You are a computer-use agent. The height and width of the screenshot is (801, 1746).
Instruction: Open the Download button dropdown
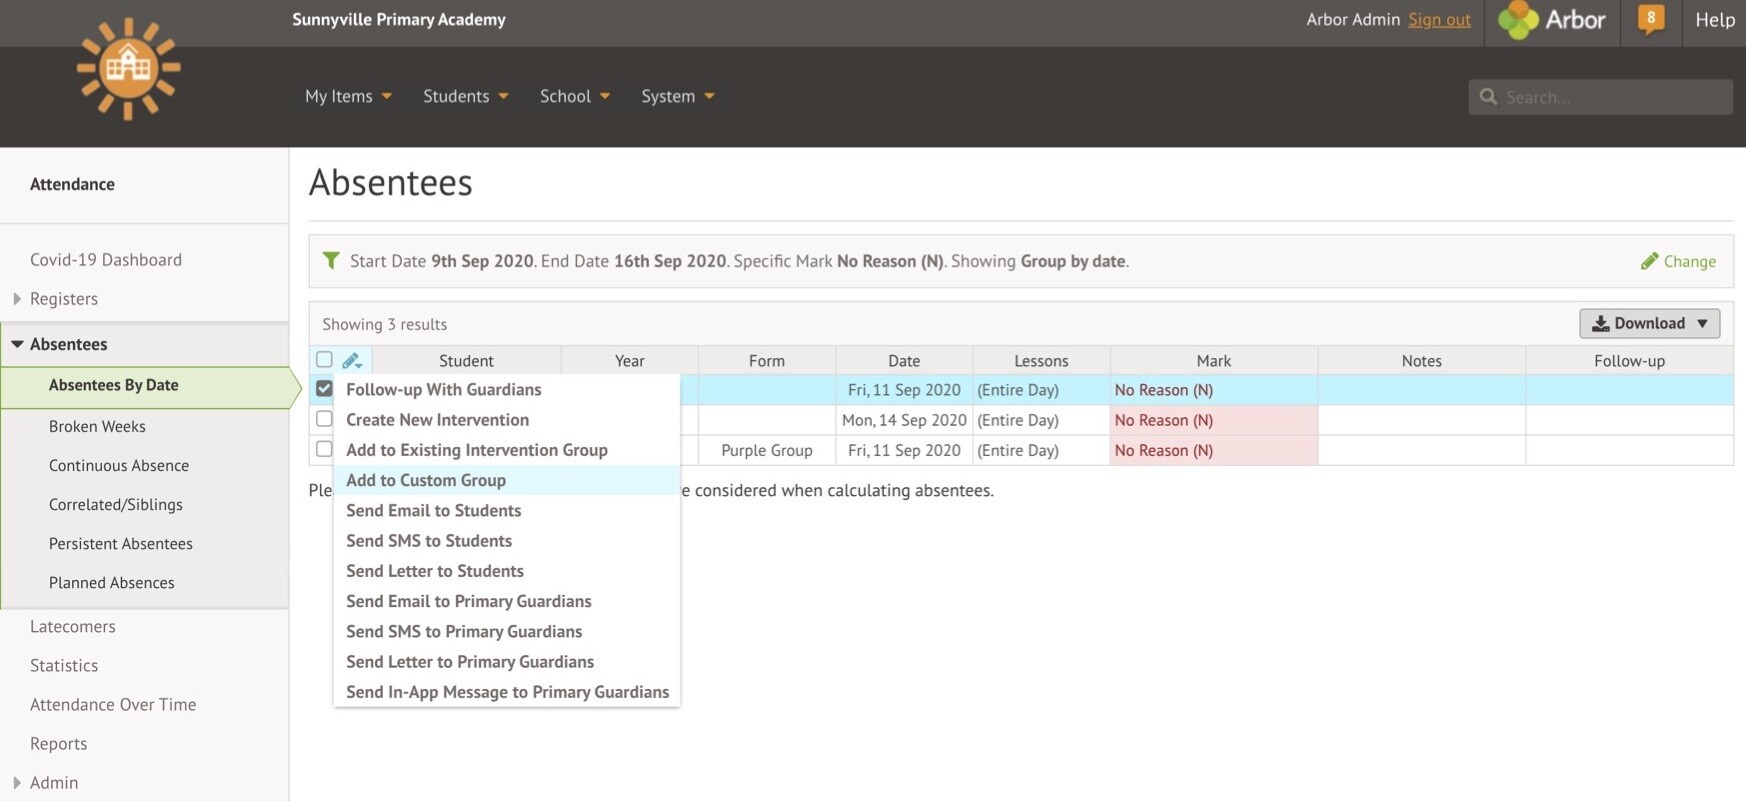[x=1650, y=323]
